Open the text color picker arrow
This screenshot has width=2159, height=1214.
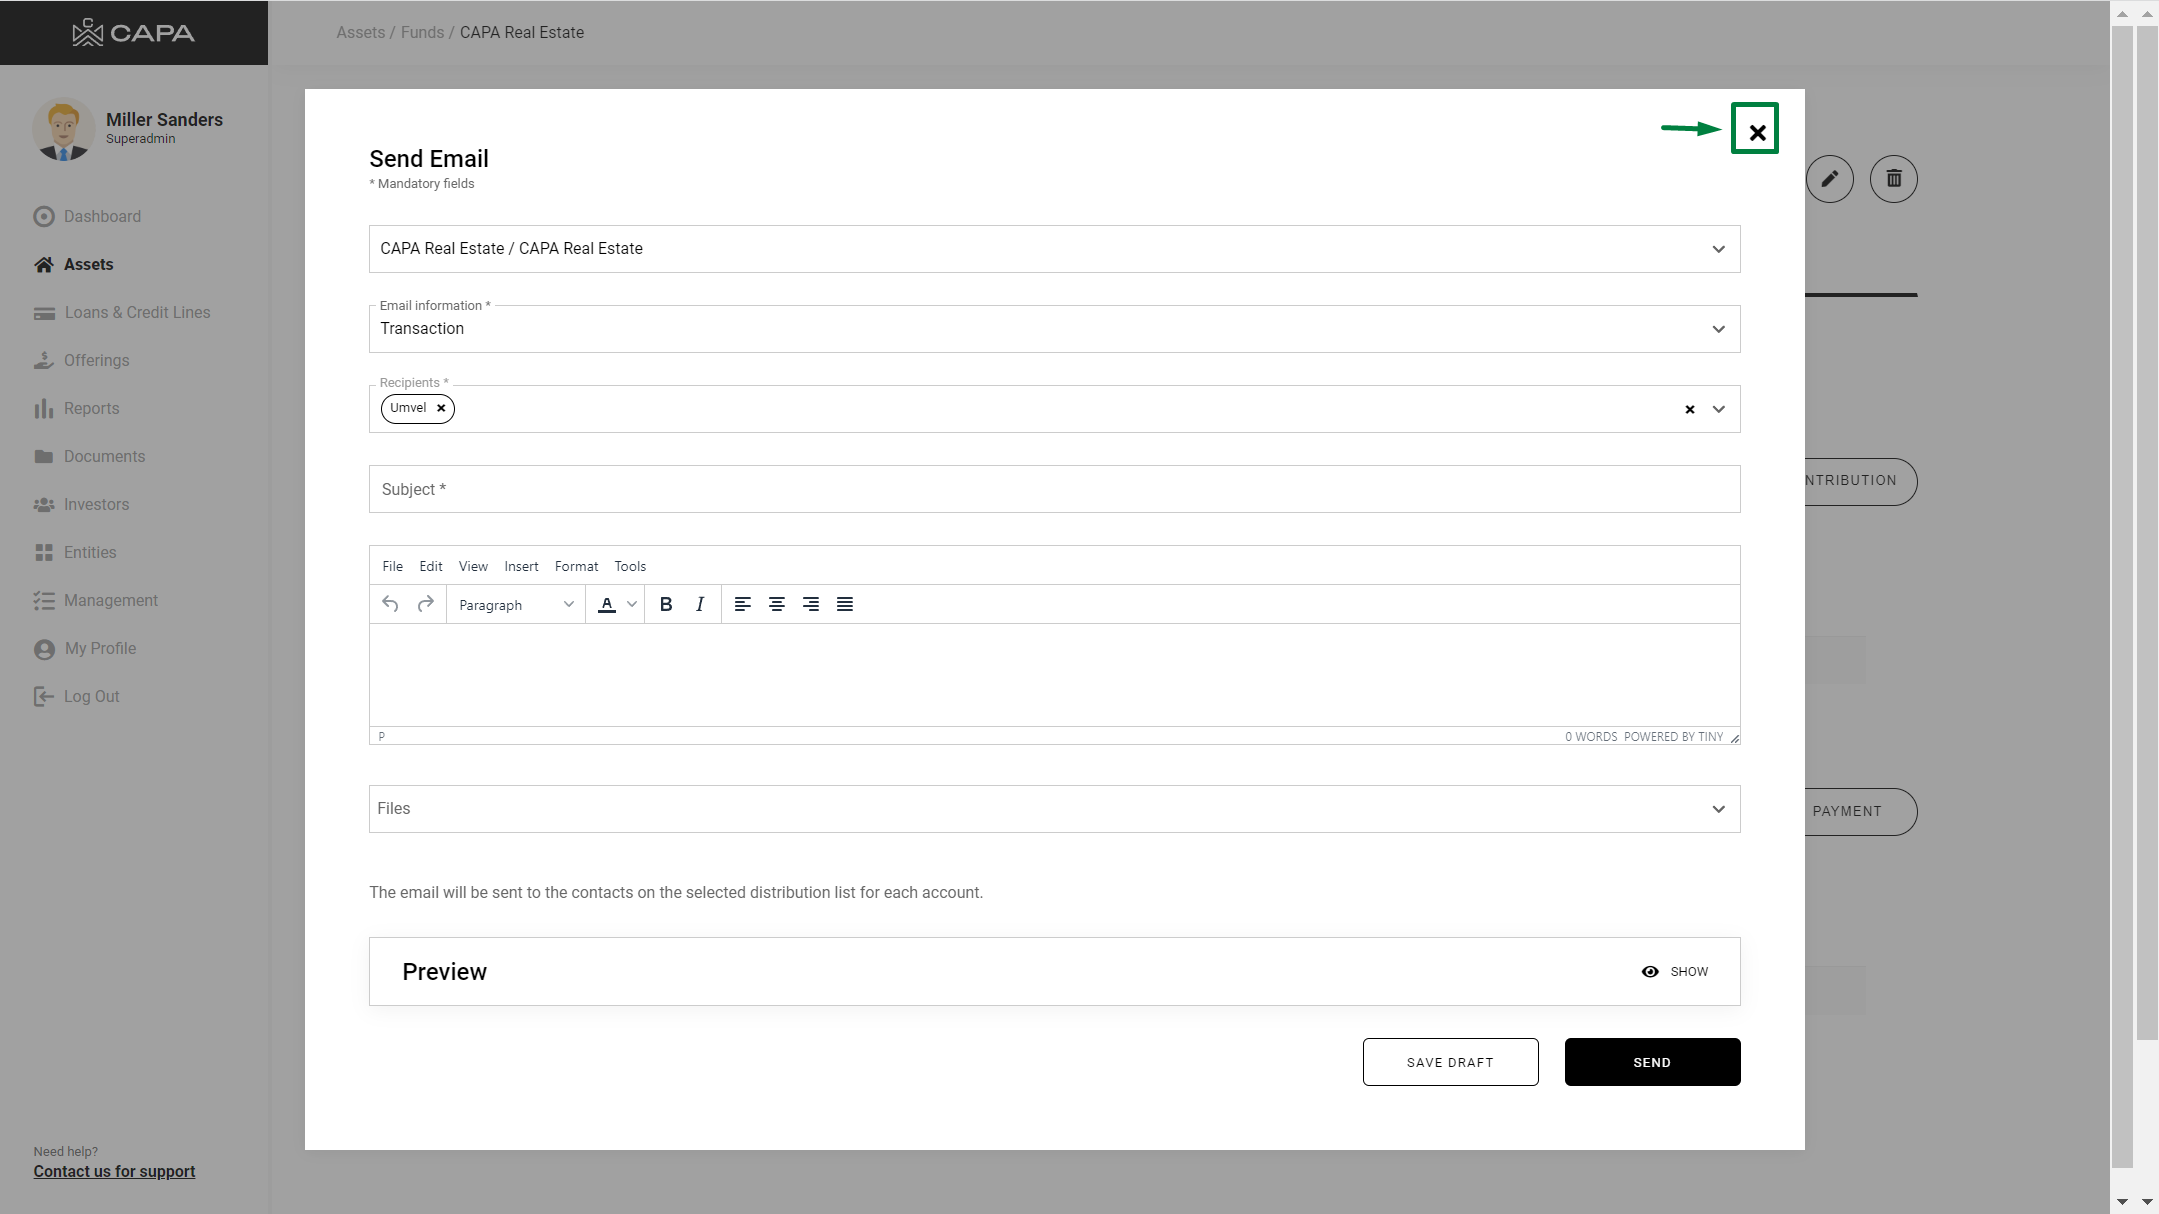point(632,604)
